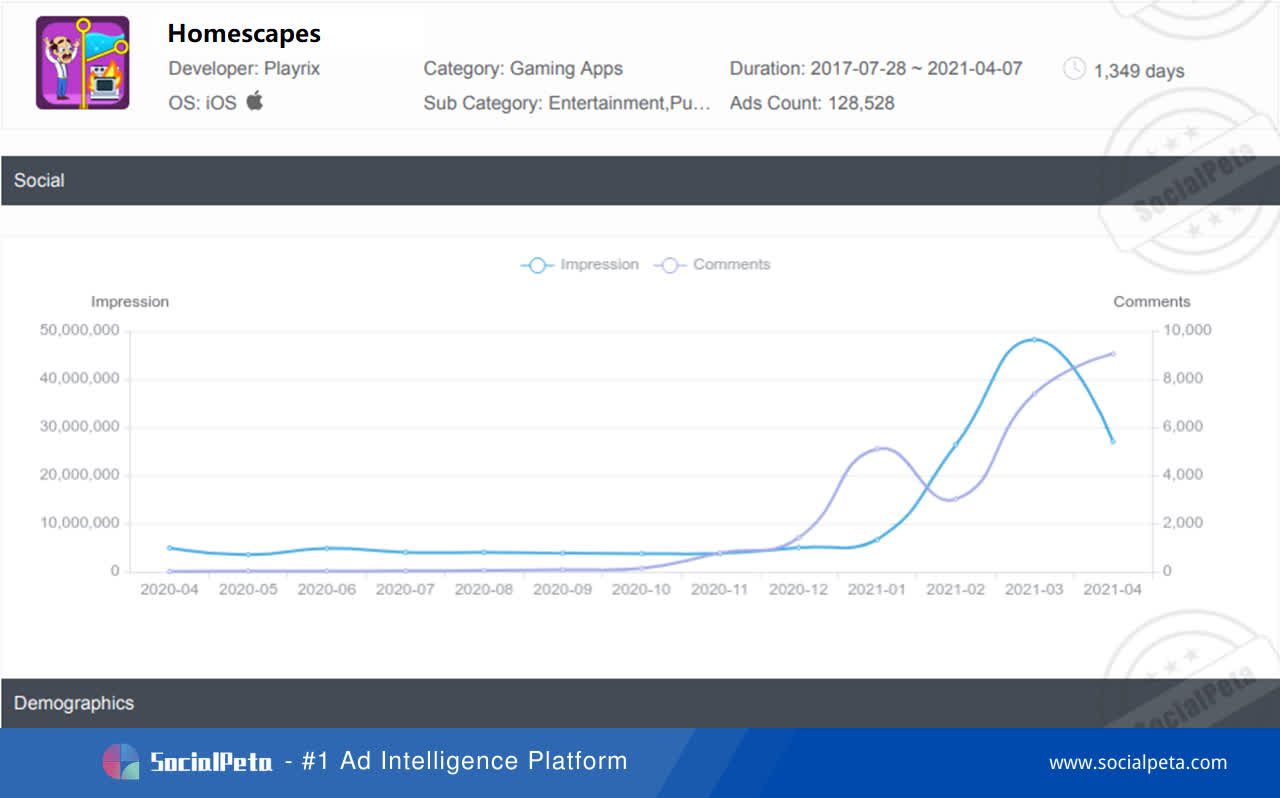Click the Comments legend circle marker
1280x798 pixels.
[670, 265]
